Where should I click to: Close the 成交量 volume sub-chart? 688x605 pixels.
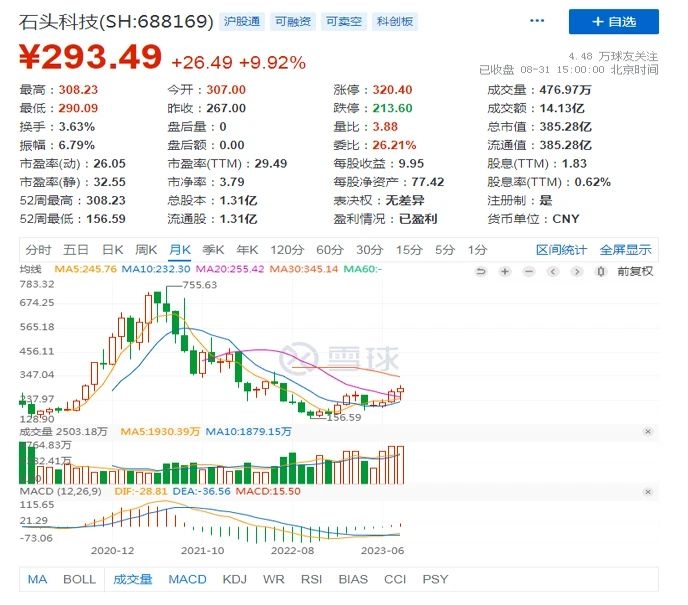point(648,432)
